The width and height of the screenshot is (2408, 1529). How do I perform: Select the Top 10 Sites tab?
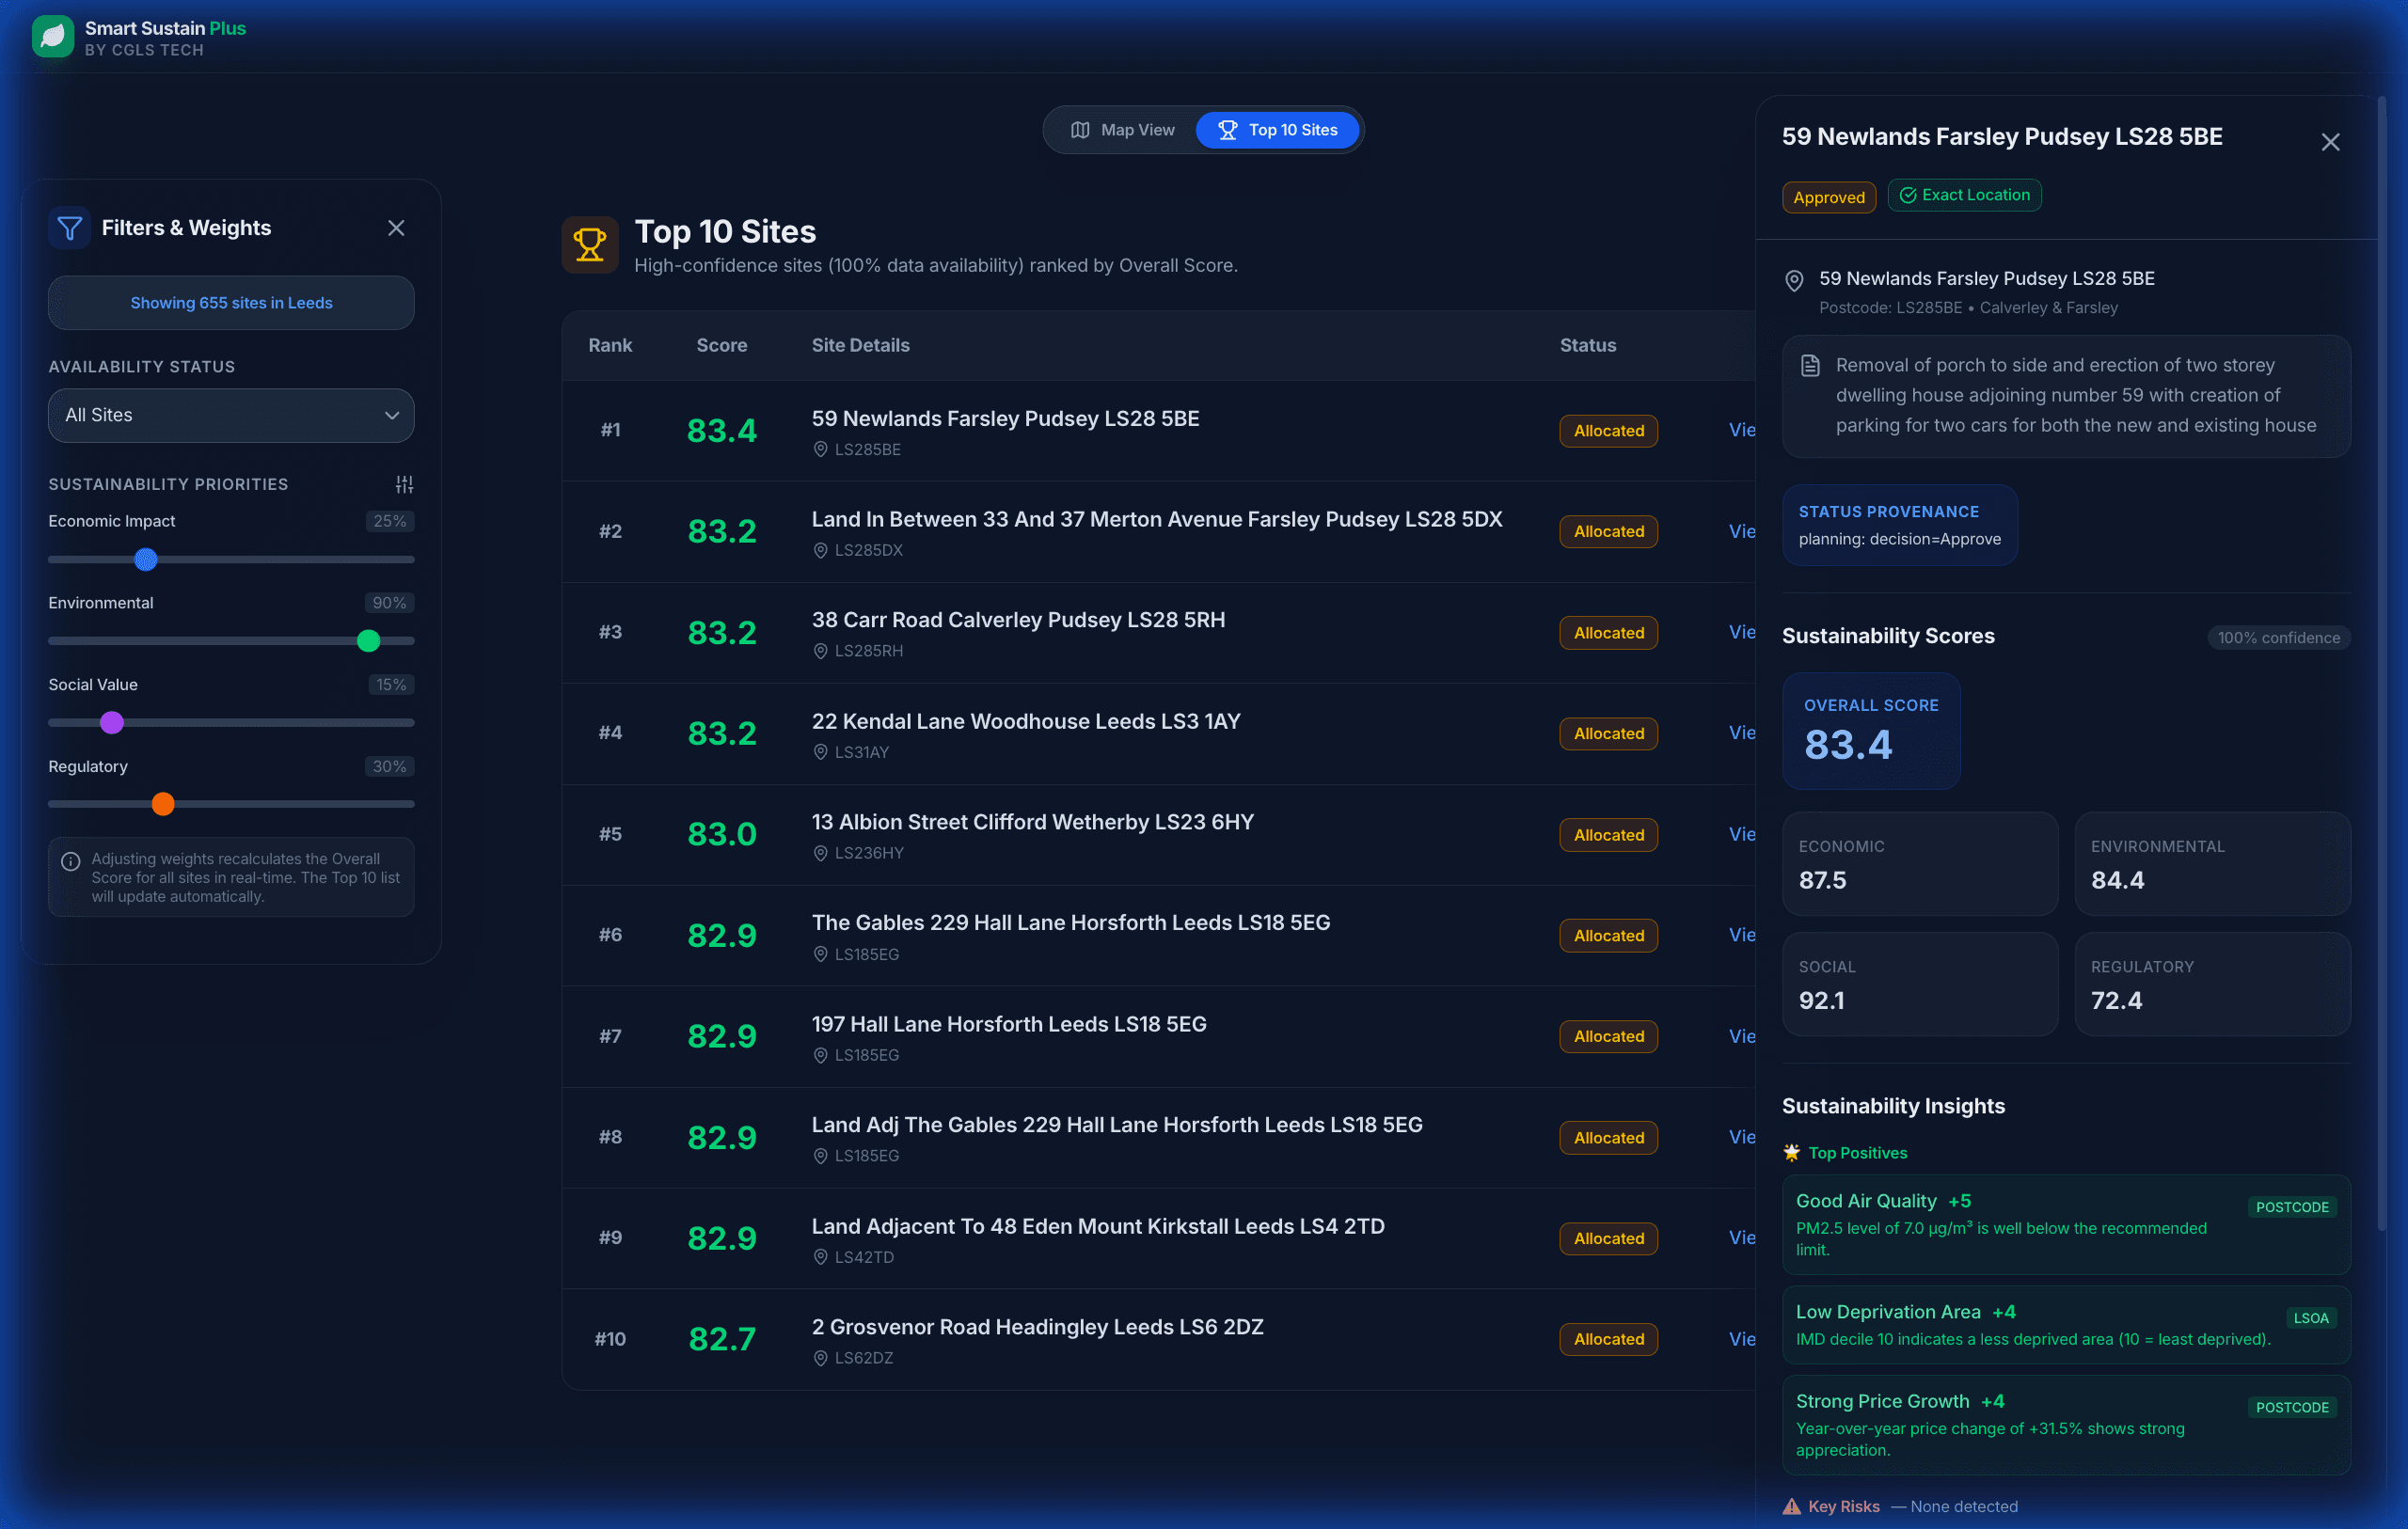tap(1277, 129)
